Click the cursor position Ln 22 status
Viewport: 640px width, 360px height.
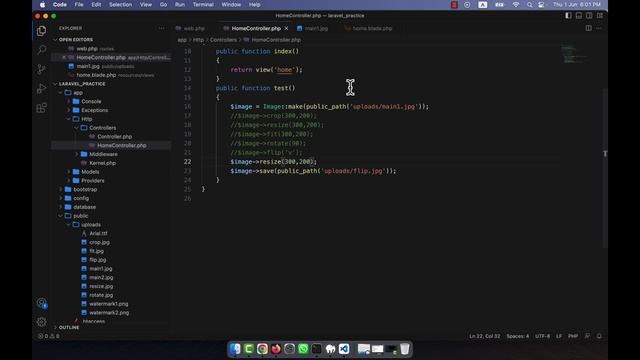pos(484,336)
